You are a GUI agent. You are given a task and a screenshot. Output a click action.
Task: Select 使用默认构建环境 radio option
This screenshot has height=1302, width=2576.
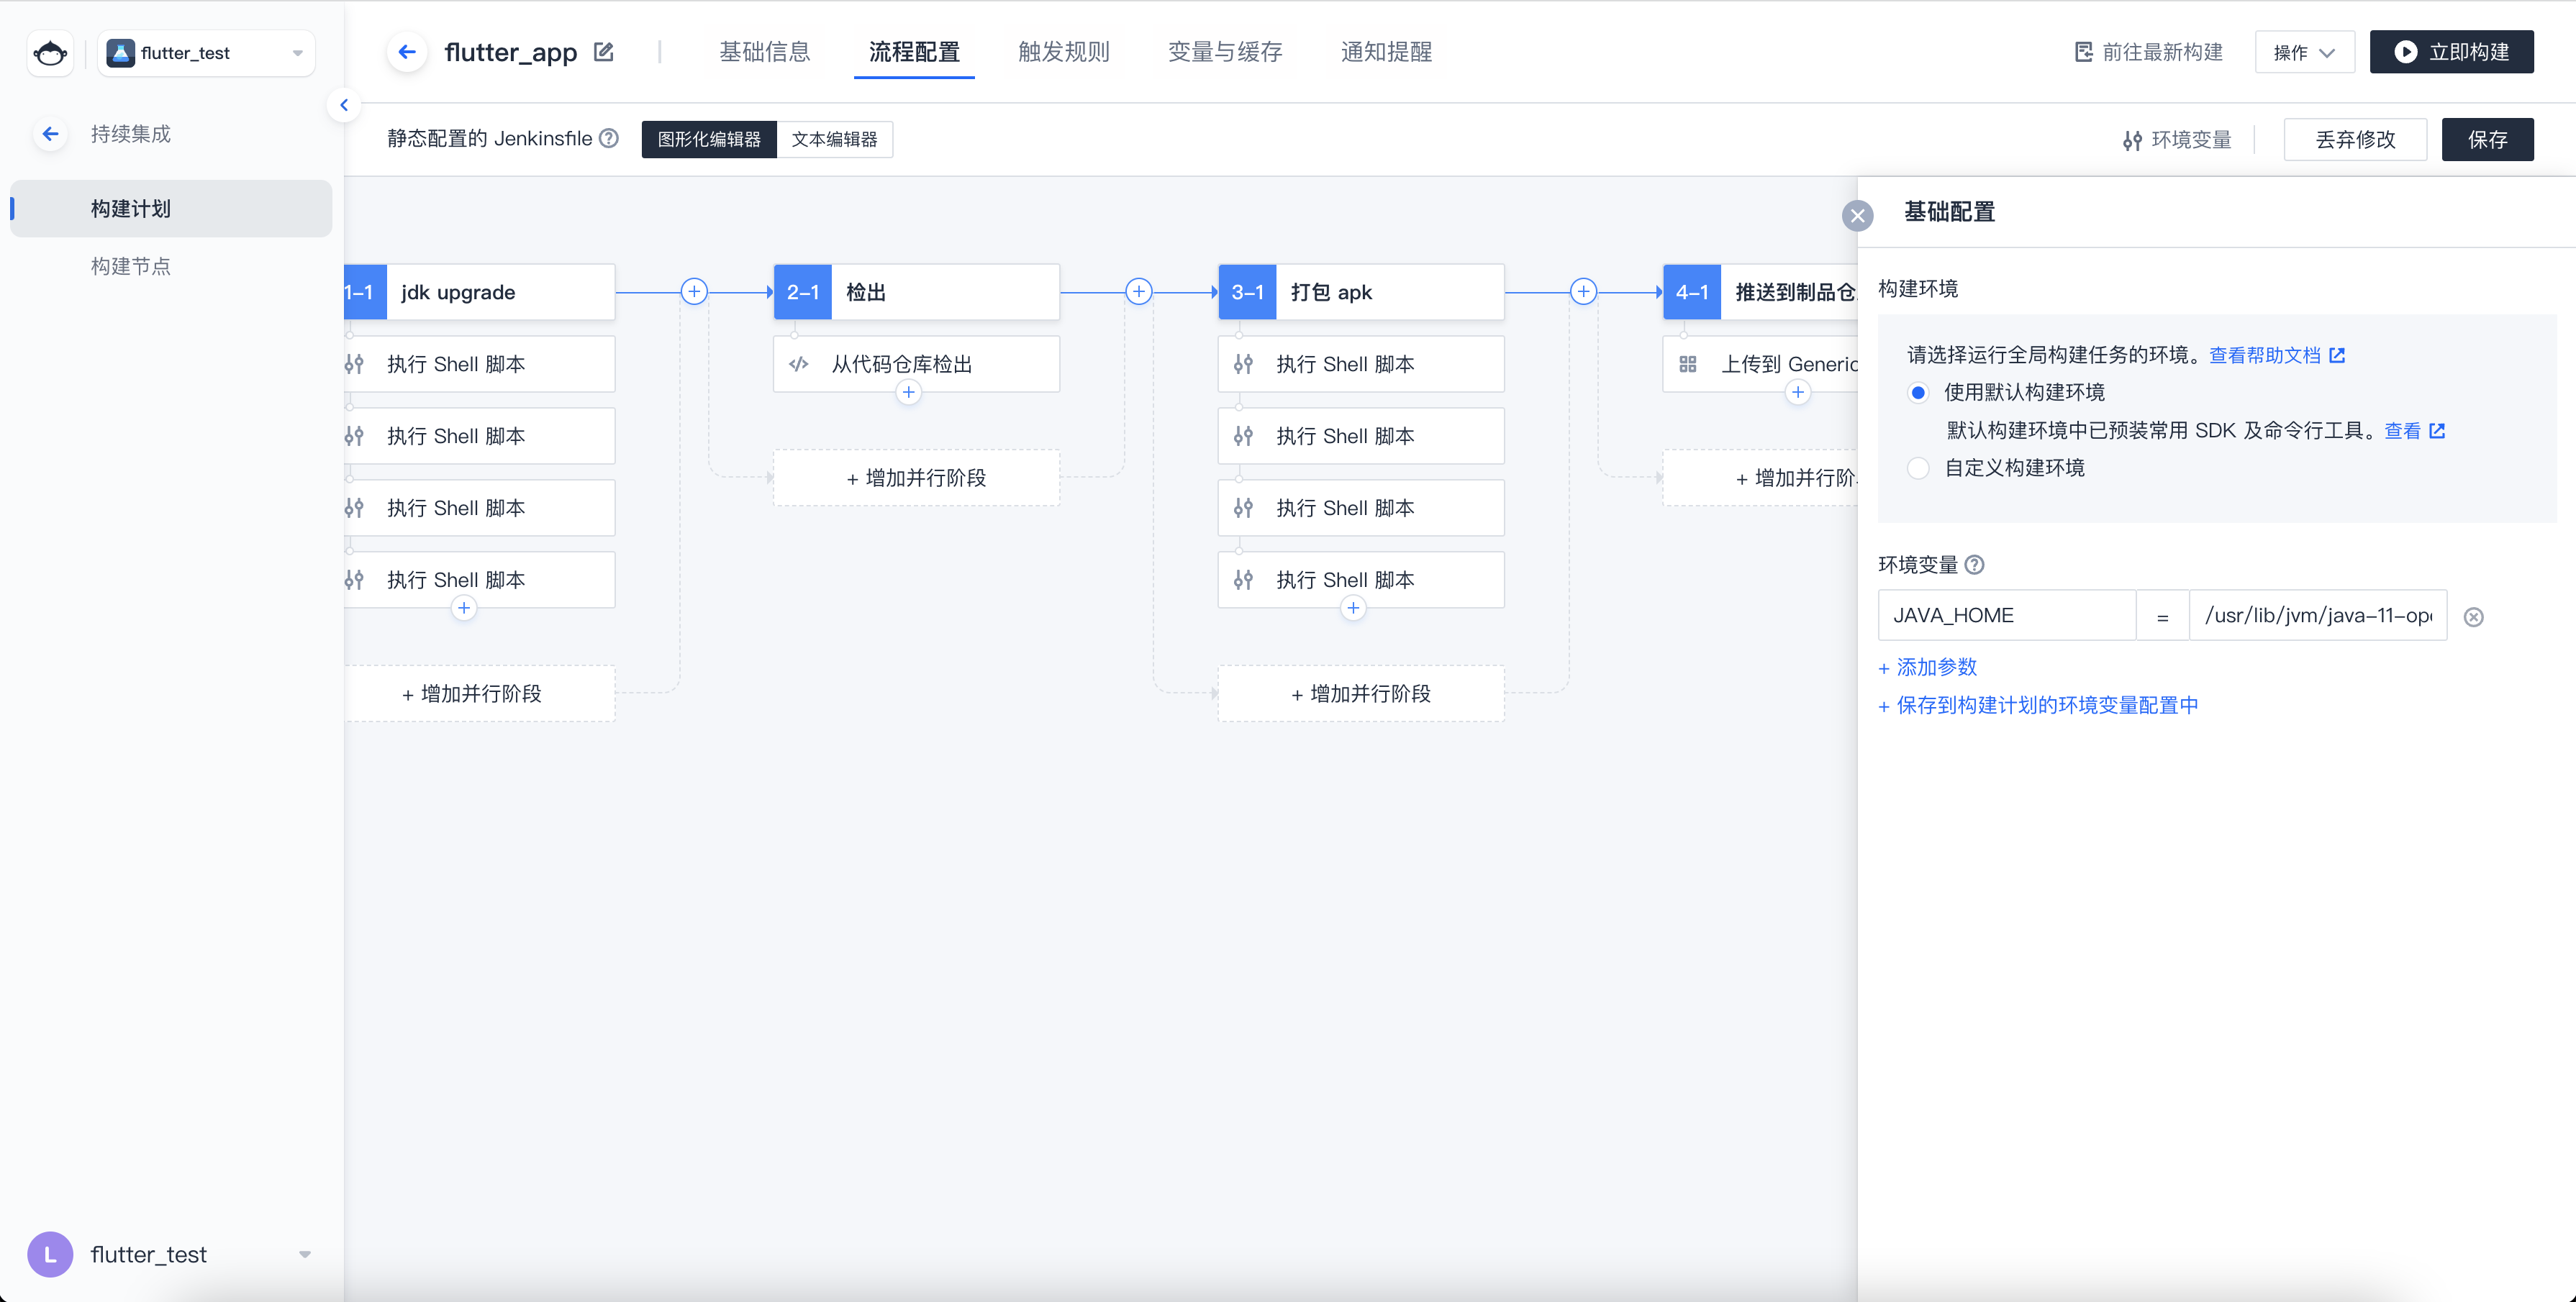(x=1917, y=392)
